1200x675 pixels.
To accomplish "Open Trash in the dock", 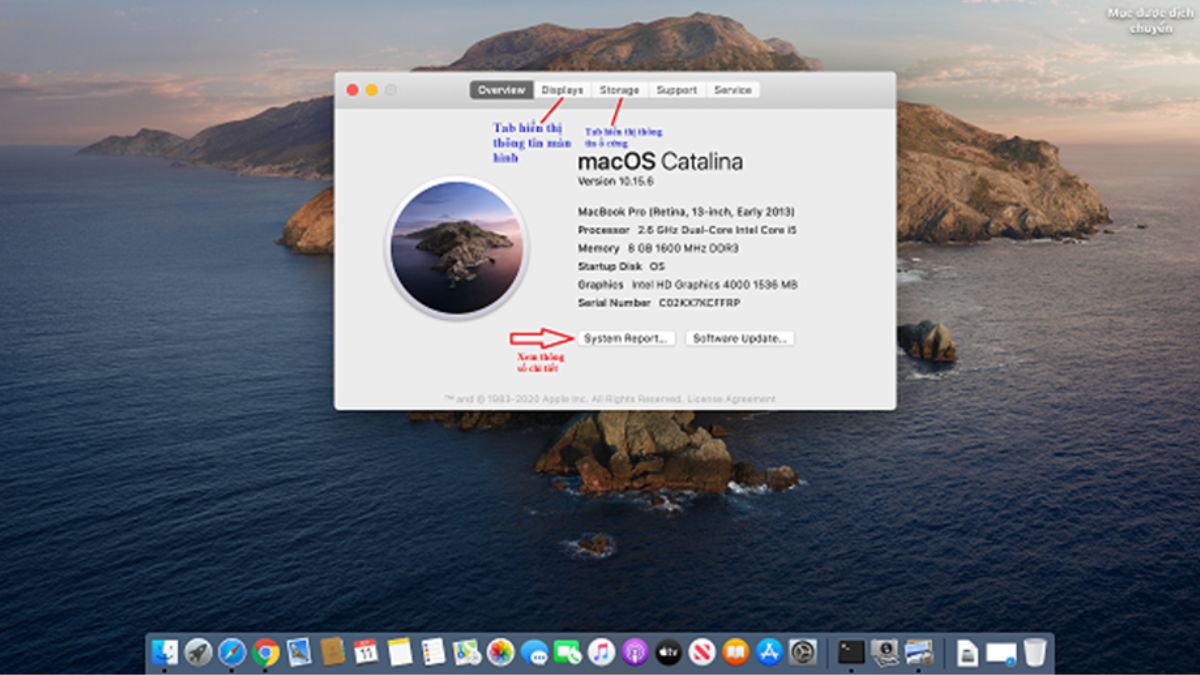I will [1035, 653].
